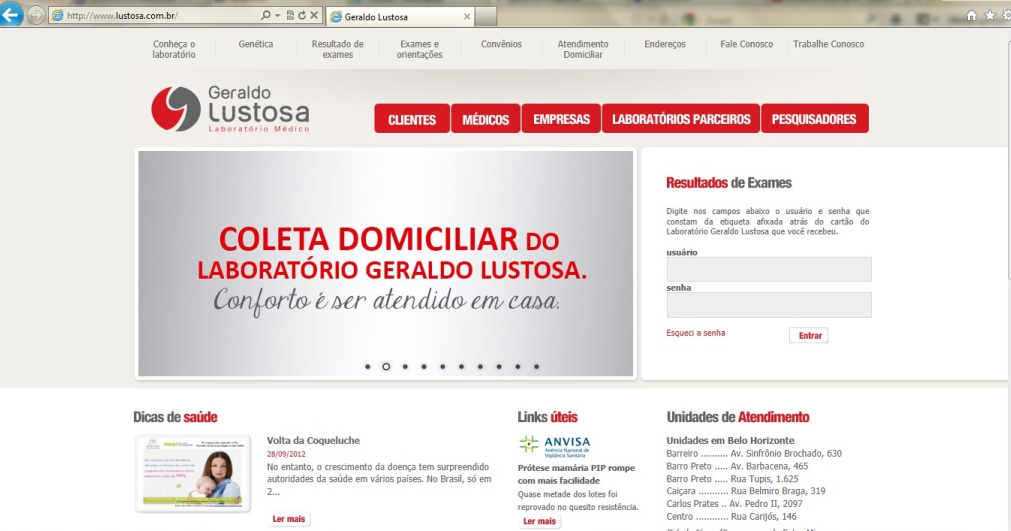Open Favorites with the star icon
The image size is (1011, 531).
click(990, 15)
